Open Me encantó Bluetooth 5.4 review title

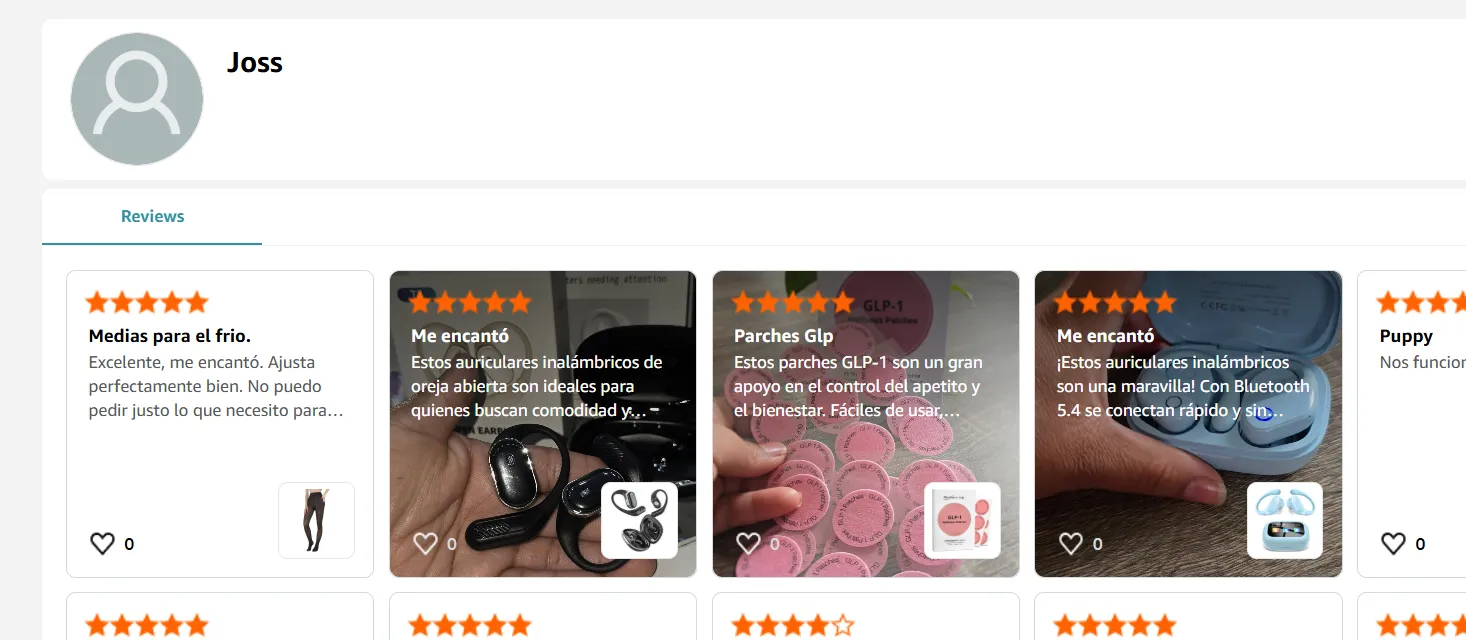pos(1106,336)
